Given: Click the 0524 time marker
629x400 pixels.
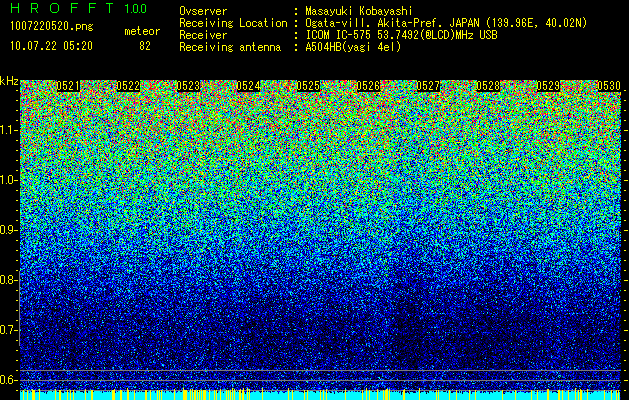Looking at the screenshot, I should (x=248, y=86).
